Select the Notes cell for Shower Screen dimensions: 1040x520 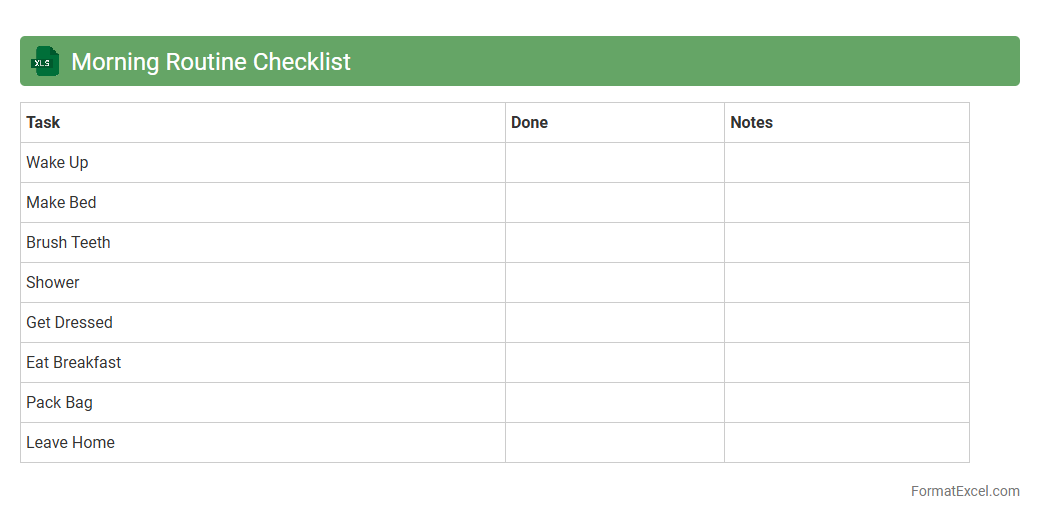pos(846,283)
